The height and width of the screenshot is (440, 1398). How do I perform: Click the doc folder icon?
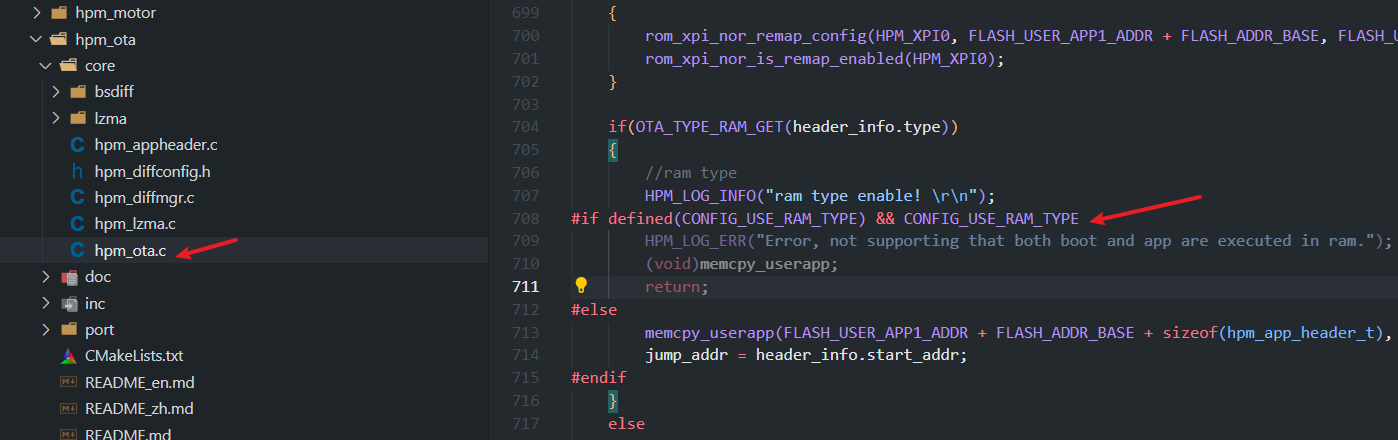pos(69,277)
